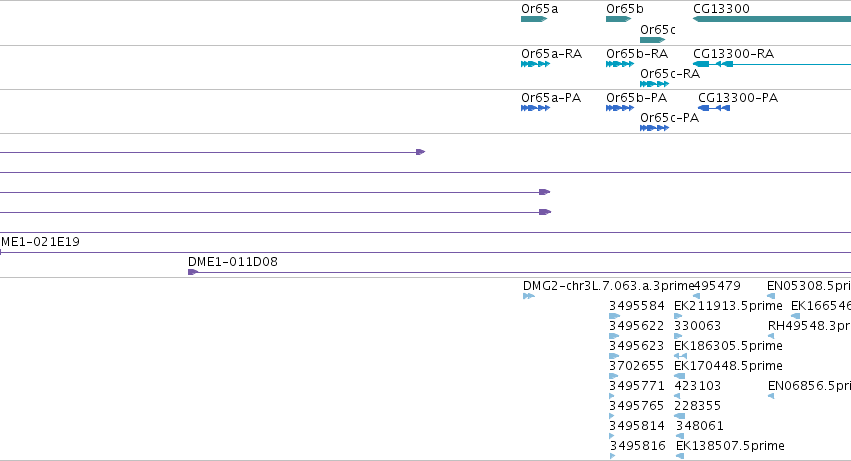The height and width of the screenshot is (461, 851).
Task: Click the EK211913.5prime label
Action: [x=728, y=306]
